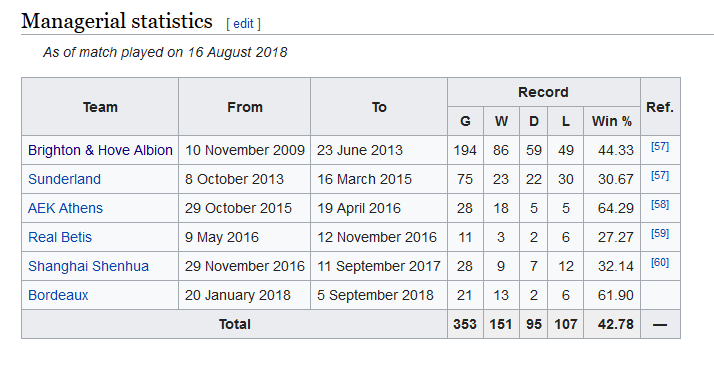Click citation [60] for Shanghai Shenhua
The height and width of the screenshot is (366, 714).
660,263
